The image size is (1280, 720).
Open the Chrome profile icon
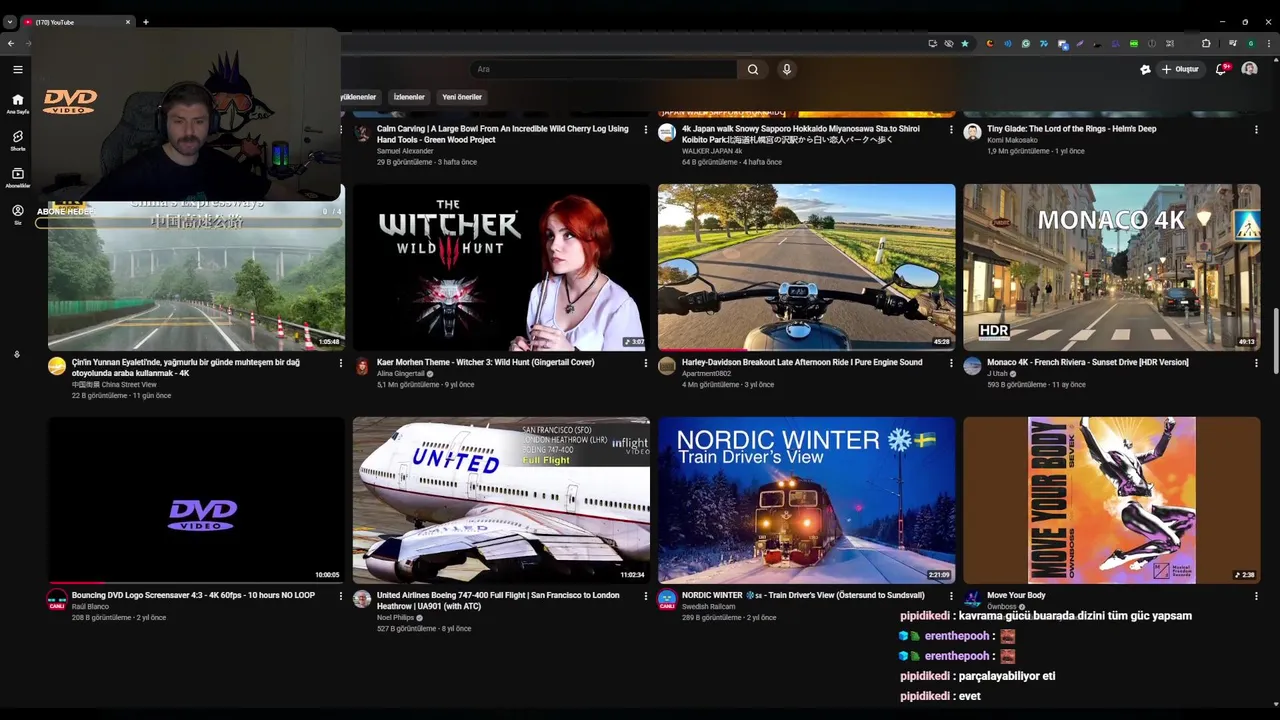click(1250, 43)
